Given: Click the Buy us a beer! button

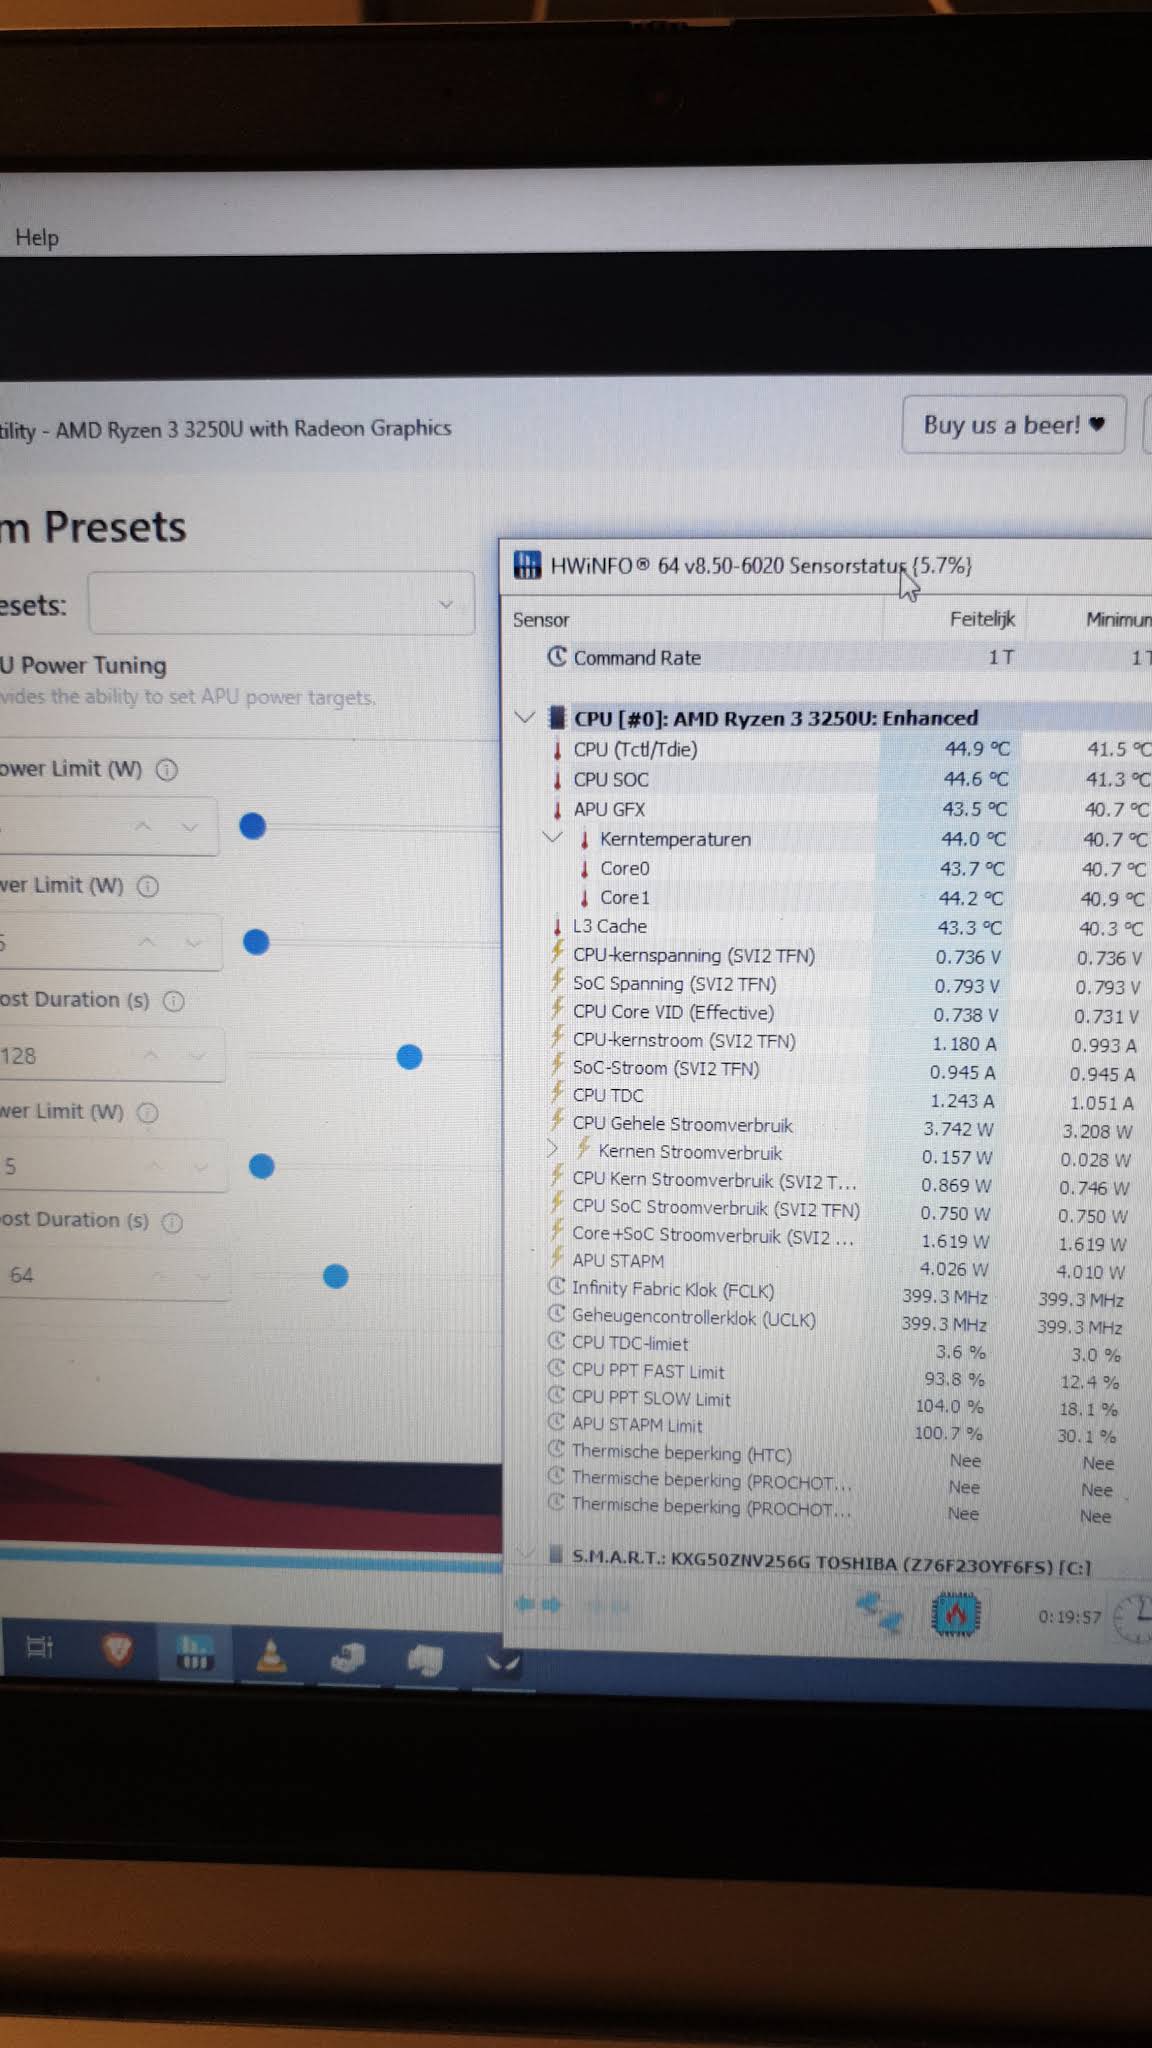Looking at the screenshot, I should point(1014,425).
